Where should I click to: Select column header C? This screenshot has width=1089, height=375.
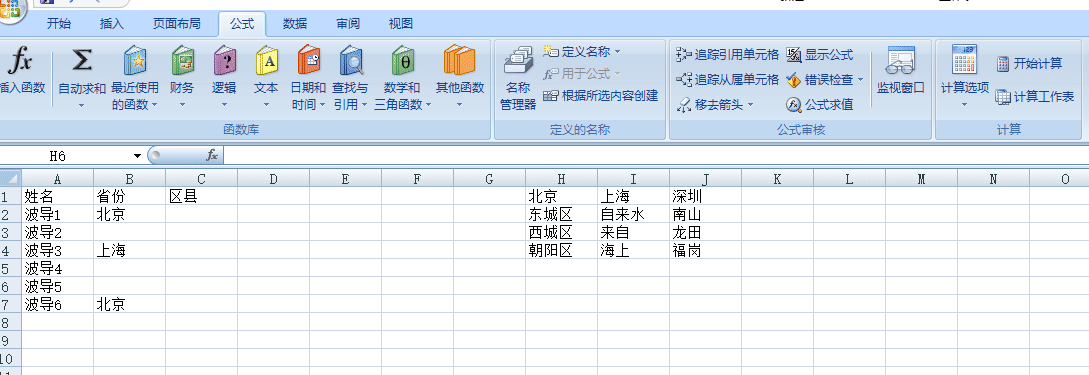pos(201,179)
